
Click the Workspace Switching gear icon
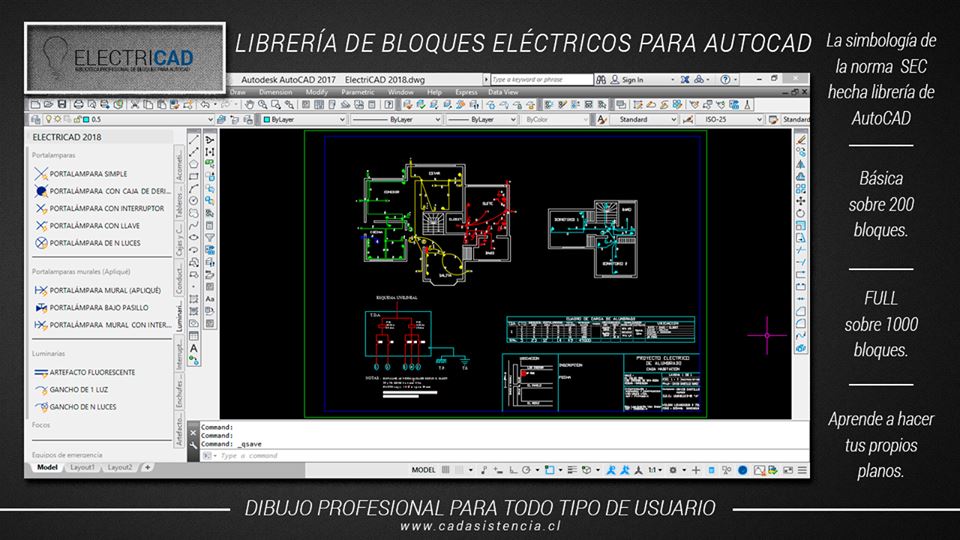pos(672,470)
